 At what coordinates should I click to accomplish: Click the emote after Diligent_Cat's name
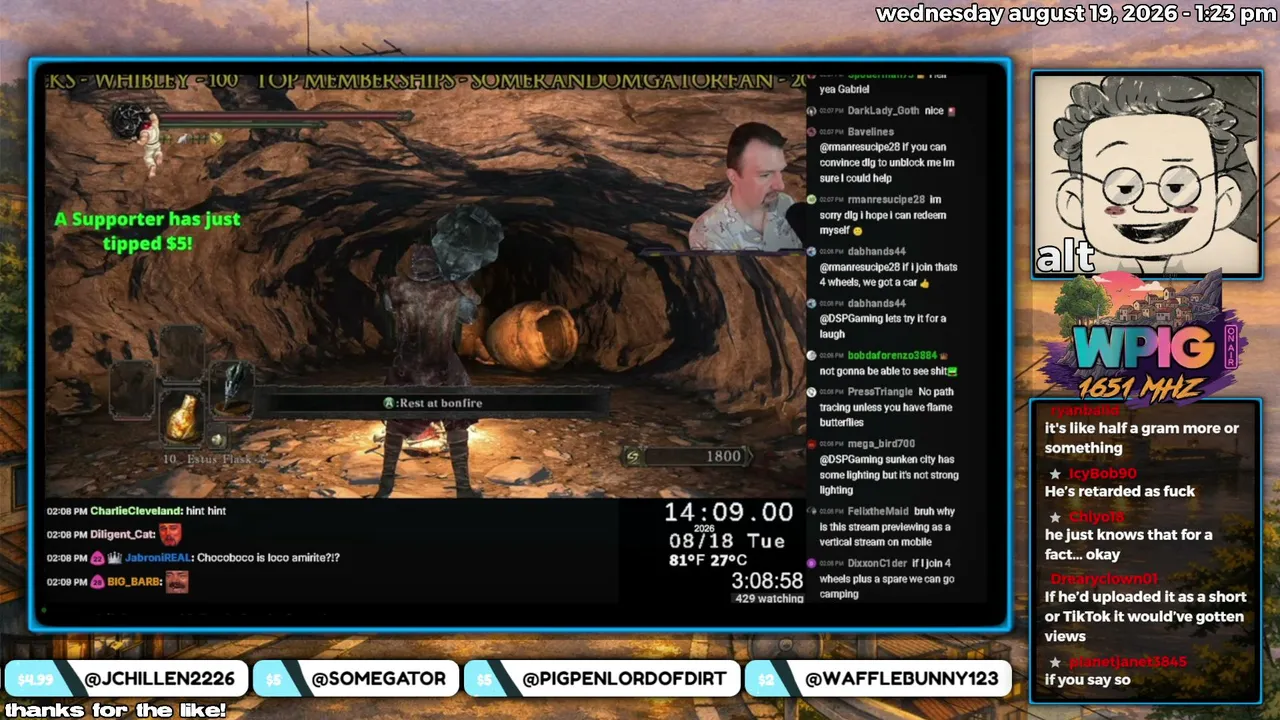(x=170, y=534)
